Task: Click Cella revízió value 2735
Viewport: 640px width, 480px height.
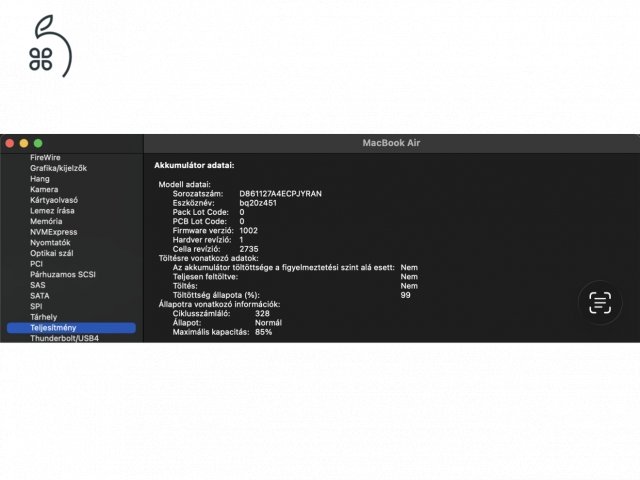Action: point(249,249)
